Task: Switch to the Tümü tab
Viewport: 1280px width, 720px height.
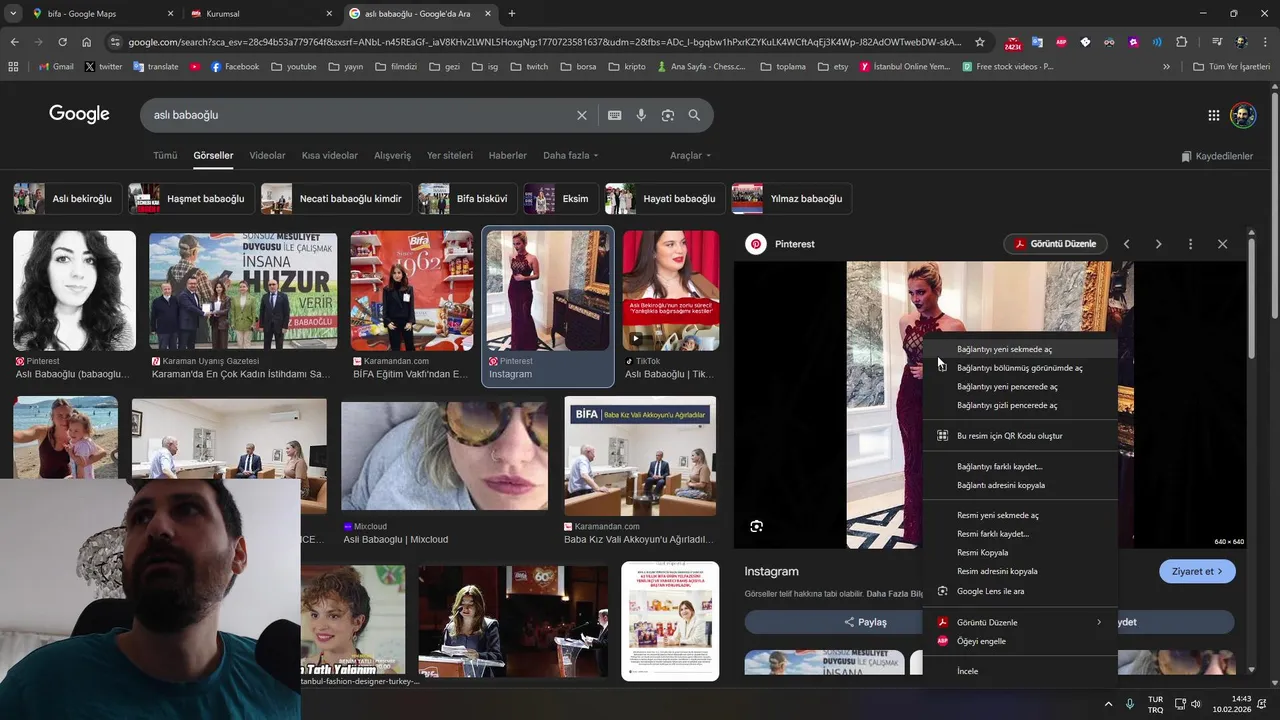Action: [x=165, y=156]
